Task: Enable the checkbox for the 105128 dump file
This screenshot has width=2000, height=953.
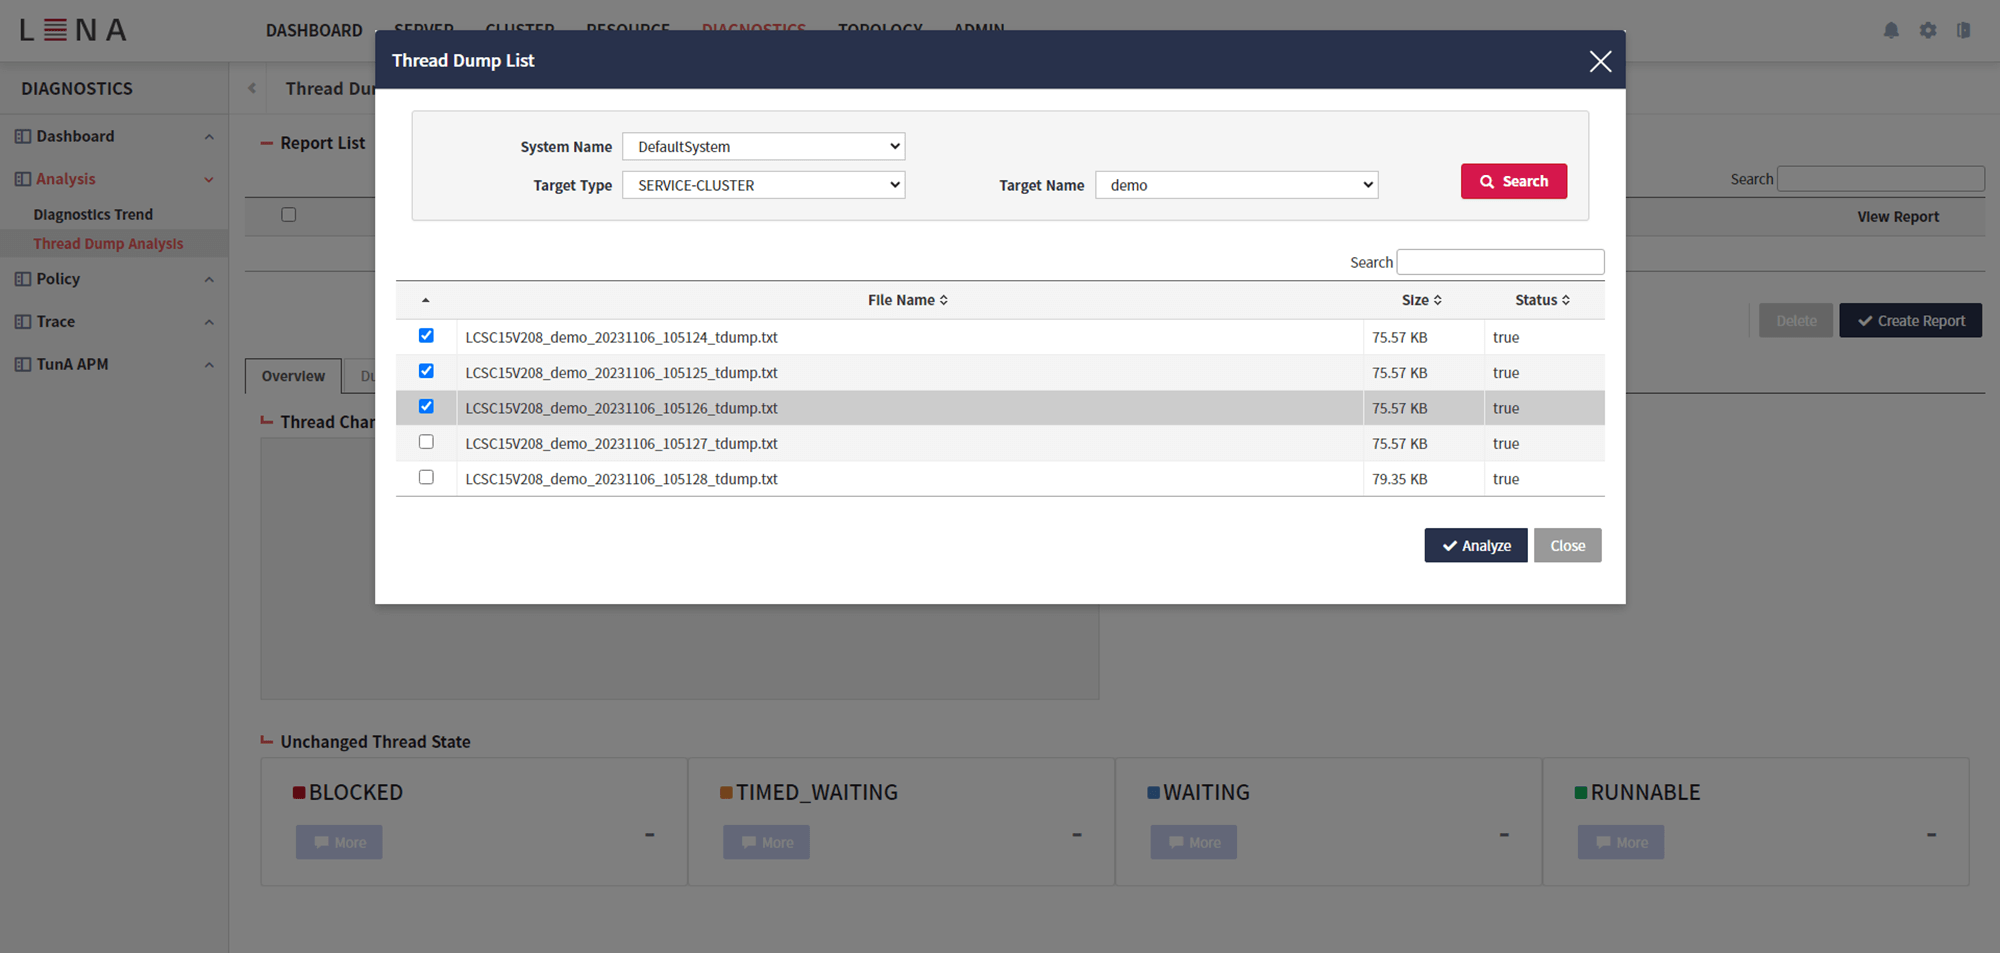Action: click(426, 477)
